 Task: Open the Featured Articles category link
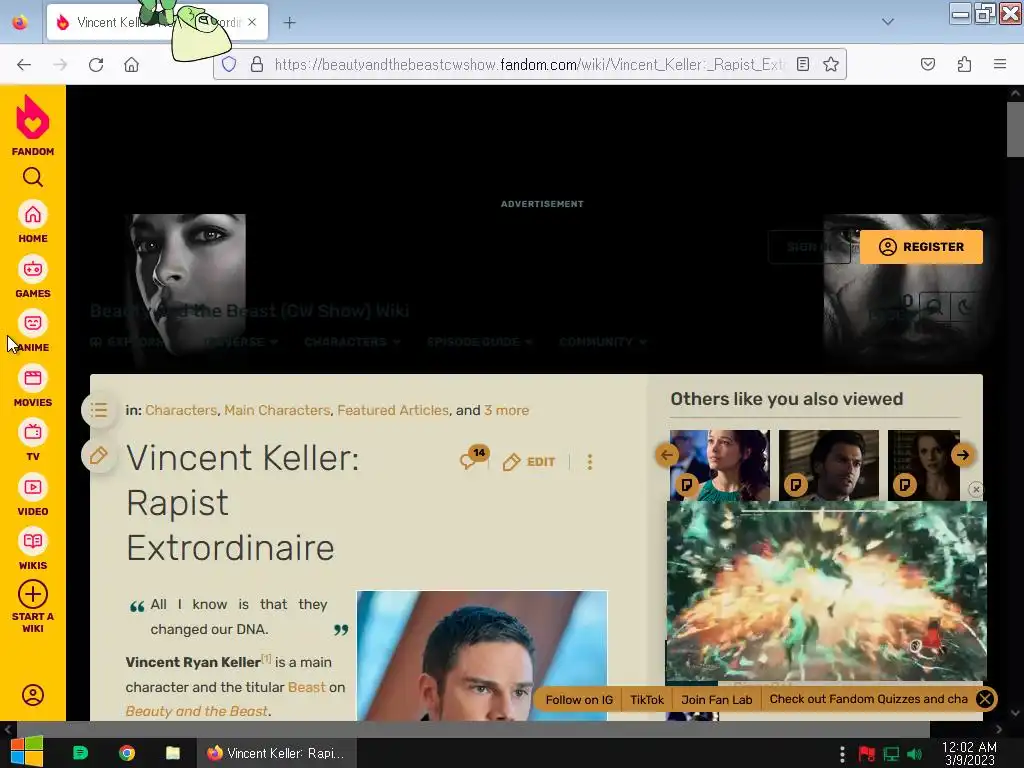[x=393, y=410]
